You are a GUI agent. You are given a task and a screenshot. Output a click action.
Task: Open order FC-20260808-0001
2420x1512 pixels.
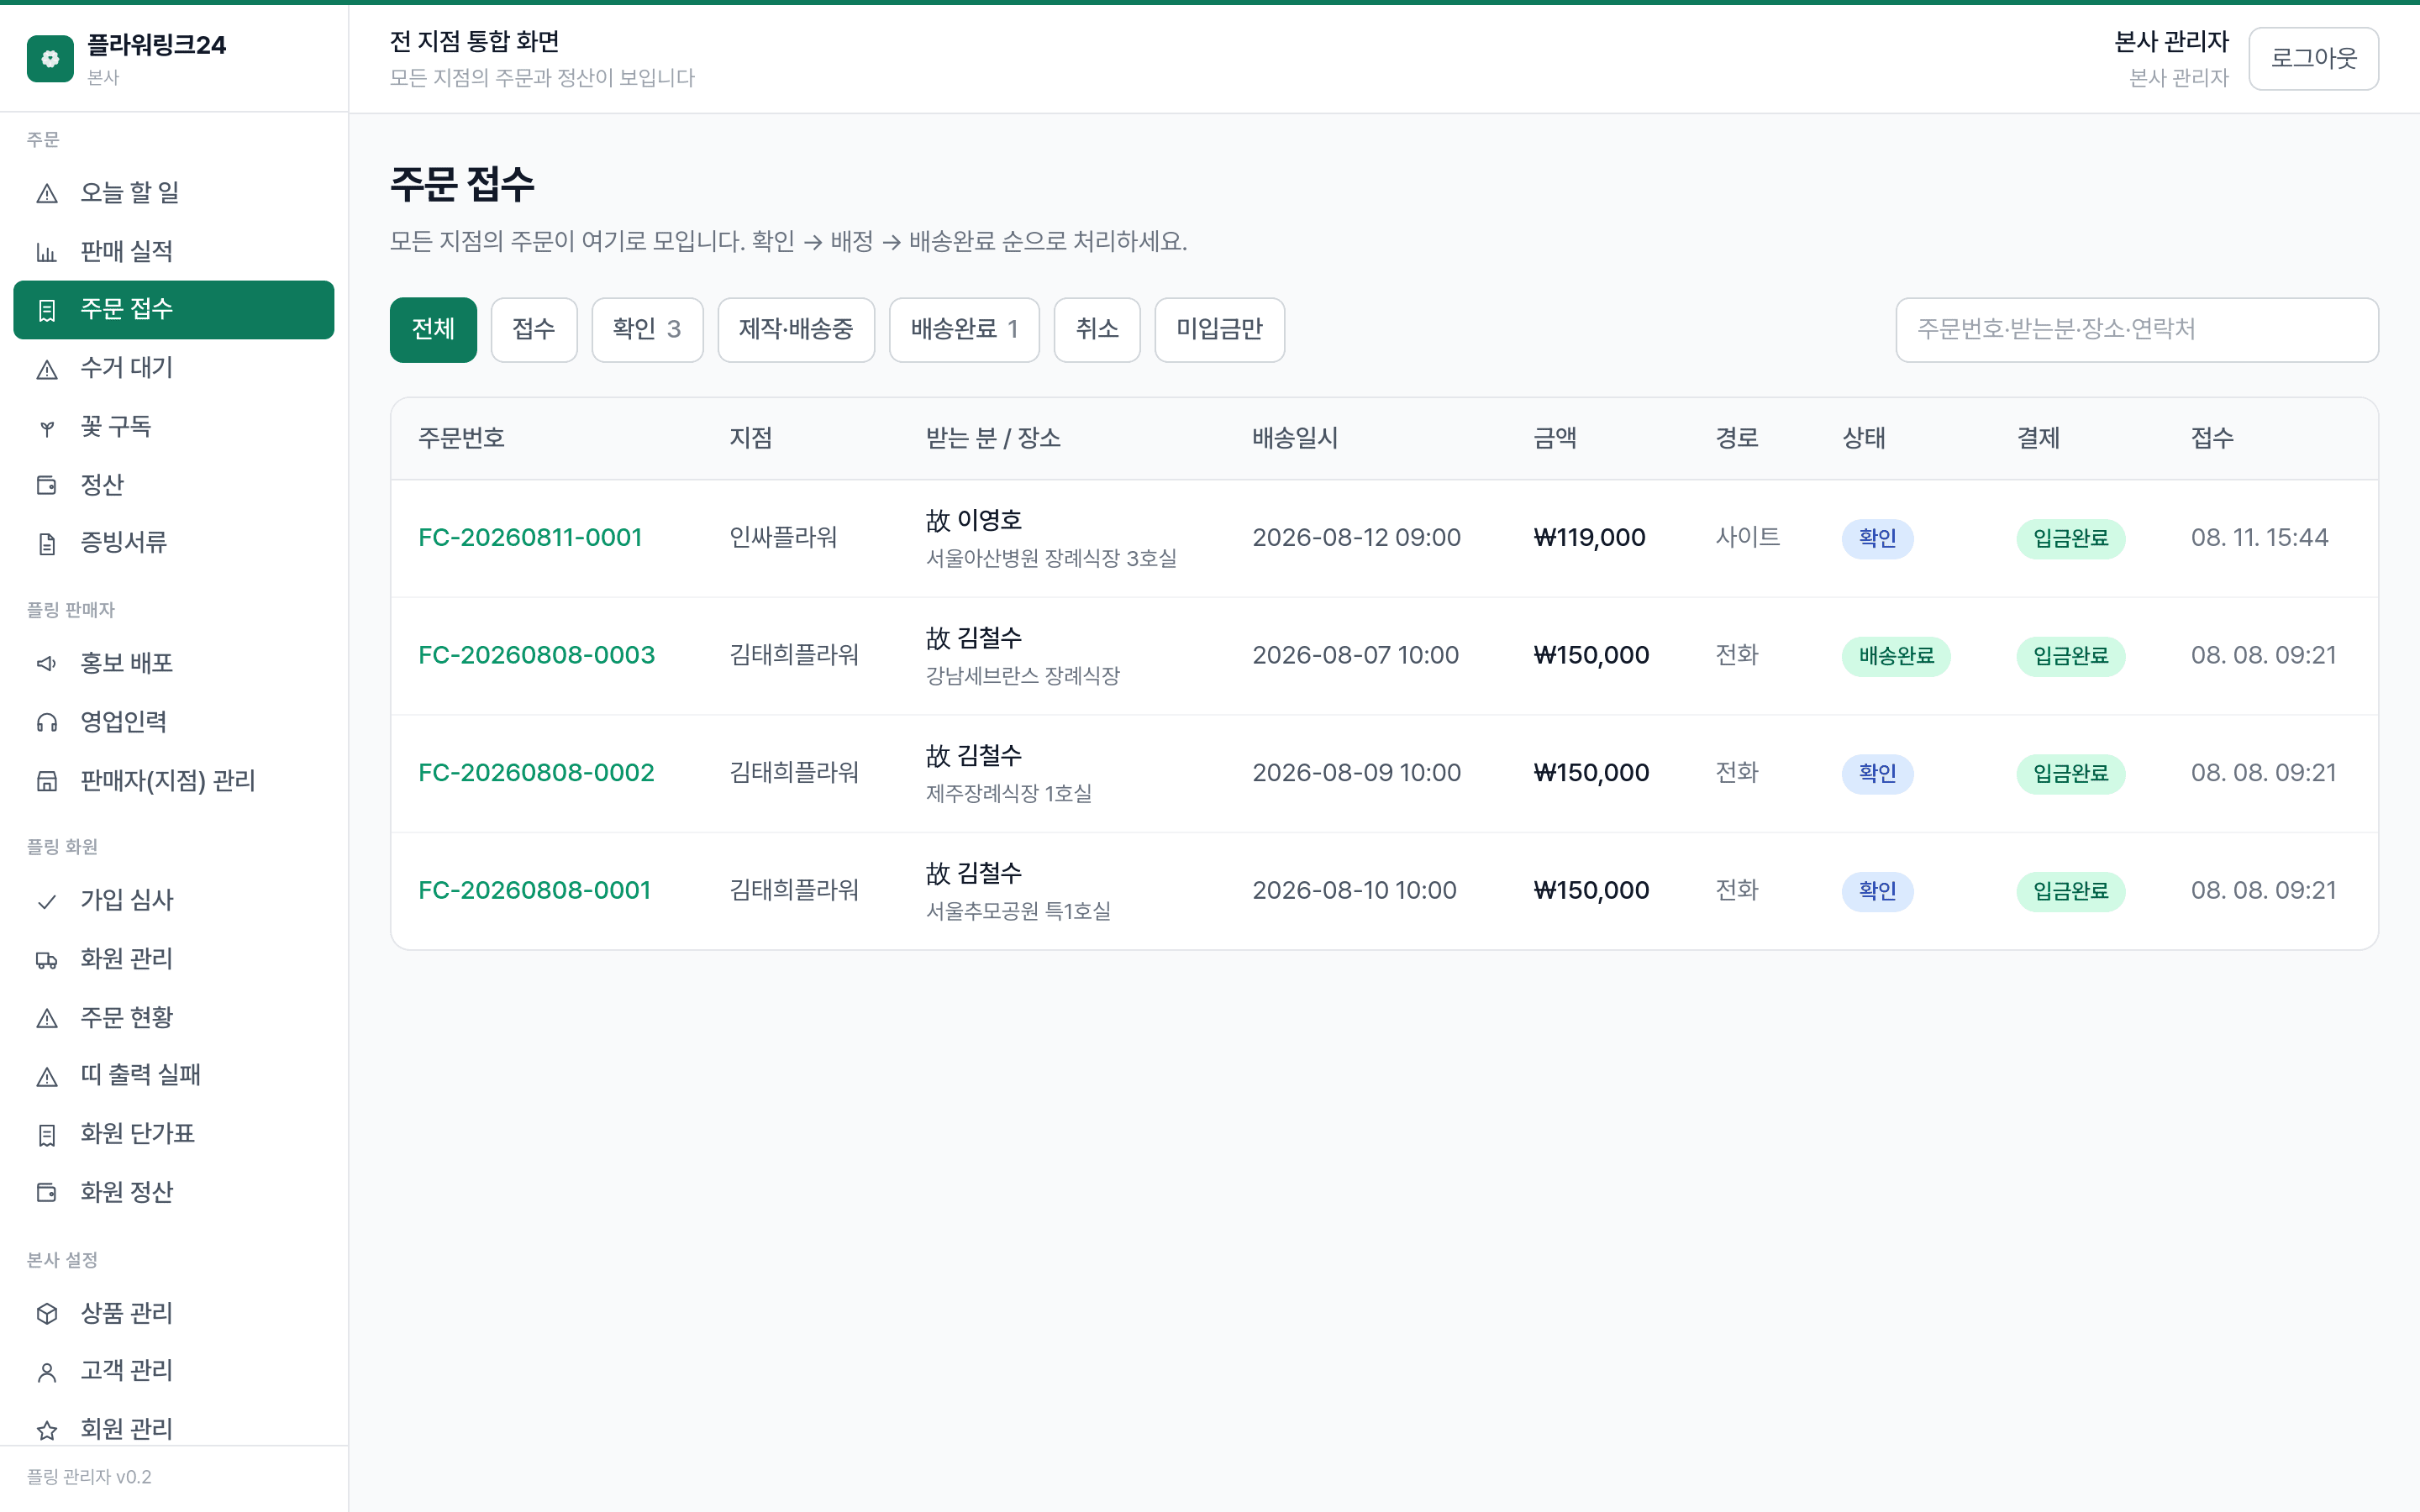pyautogui.click(x=534, y=891)
